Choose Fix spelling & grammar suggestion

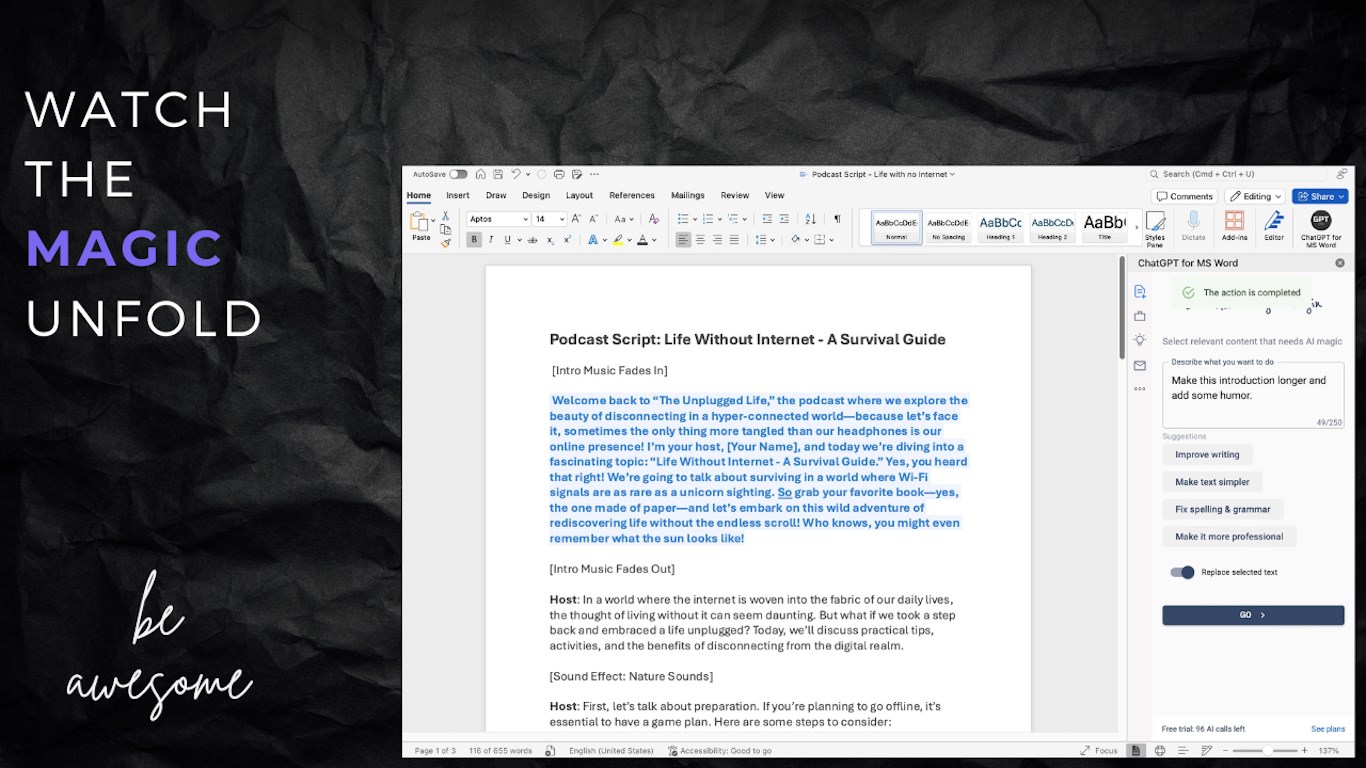click(1222, 509)
